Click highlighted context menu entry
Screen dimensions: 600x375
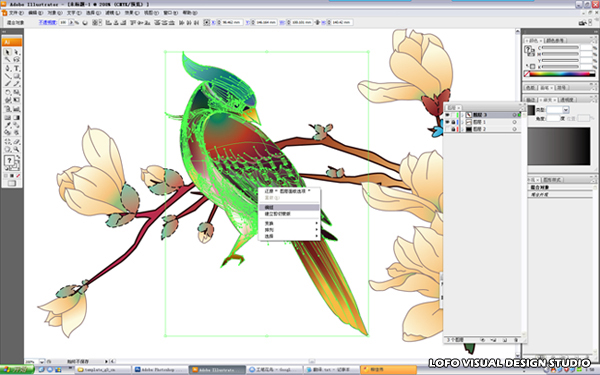pyautogui.click(x=289, y=207)
